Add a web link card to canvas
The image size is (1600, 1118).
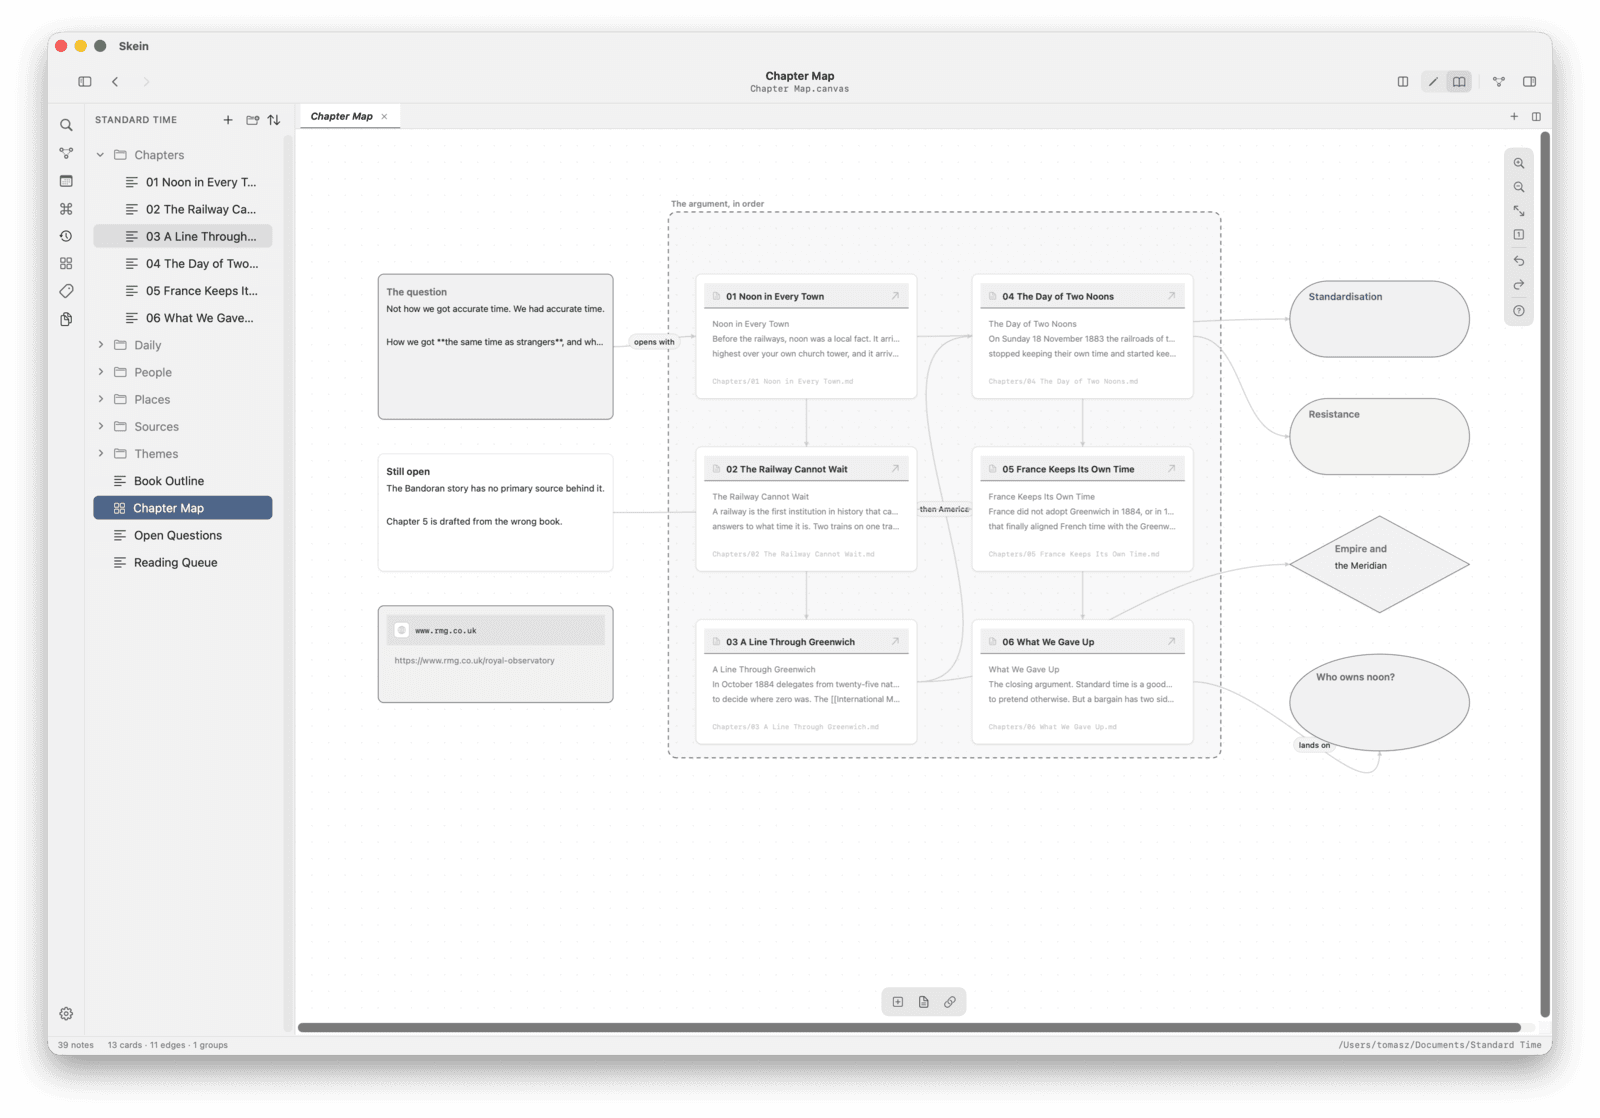click(x=950, y=1002)
